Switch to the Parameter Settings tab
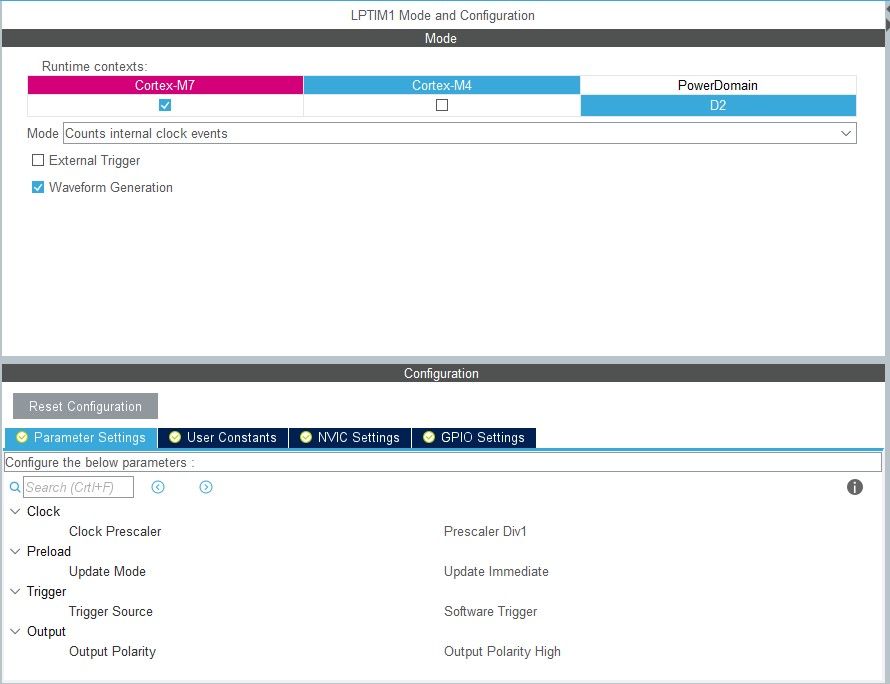Screen dimensions: 890x684 click(81, 438)
